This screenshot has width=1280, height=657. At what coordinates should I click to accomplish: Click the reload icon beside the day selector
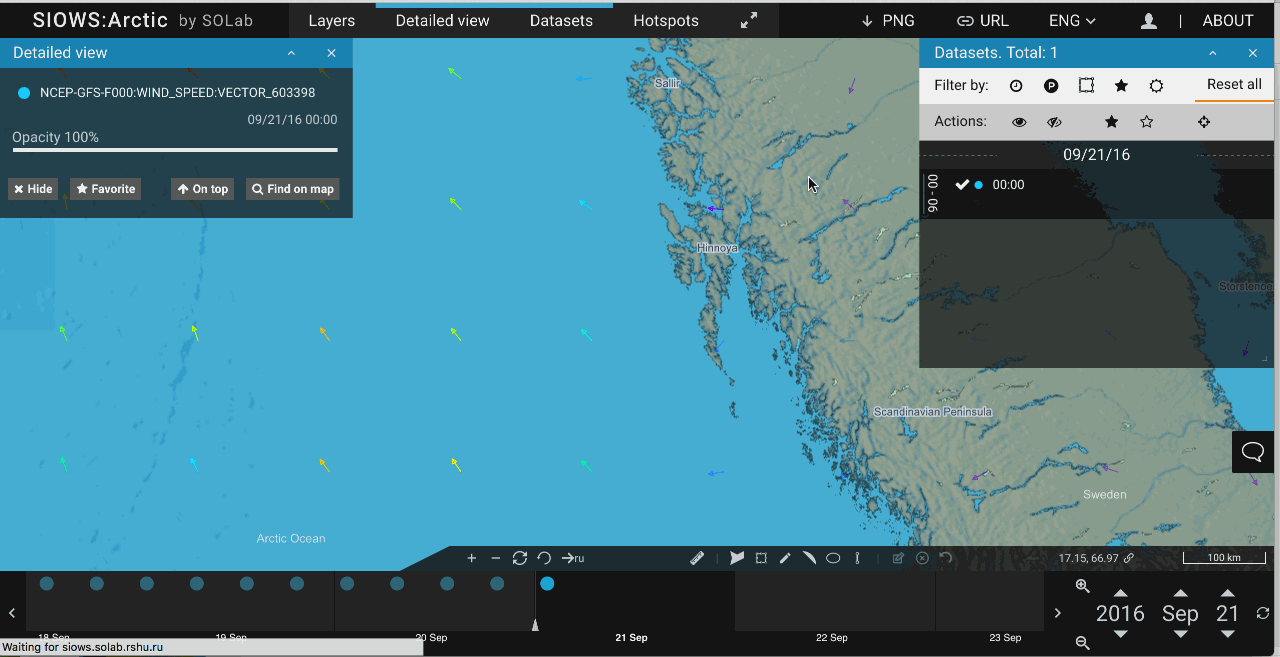point(1263,613)
